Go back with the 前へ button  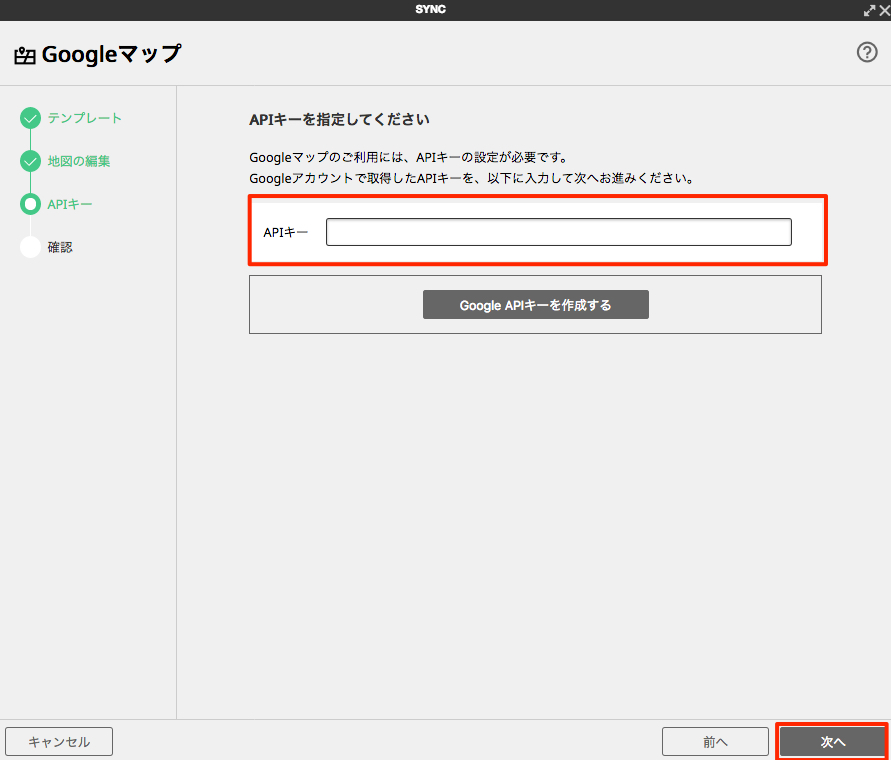(715, 742)
